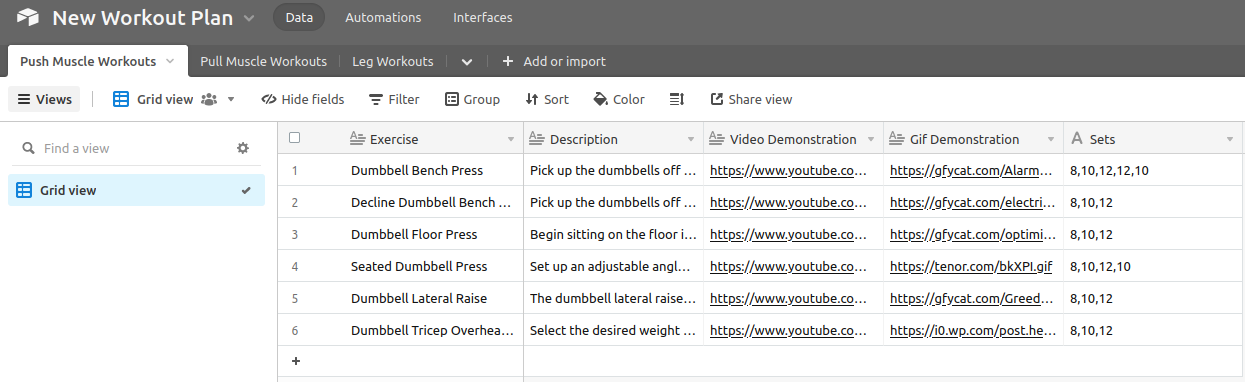
Task: Click the collaborative view people icon
Action: (209, 99)
